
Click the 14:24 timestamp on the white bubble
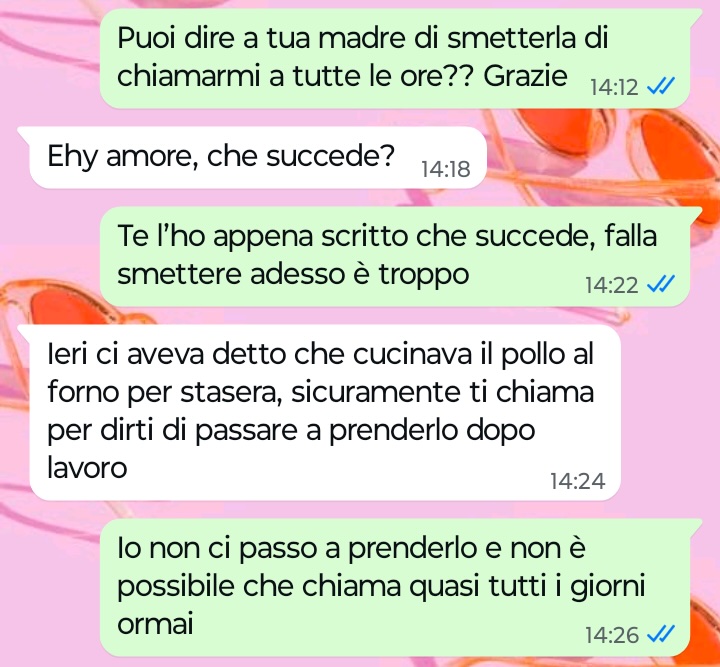[578, 481]
